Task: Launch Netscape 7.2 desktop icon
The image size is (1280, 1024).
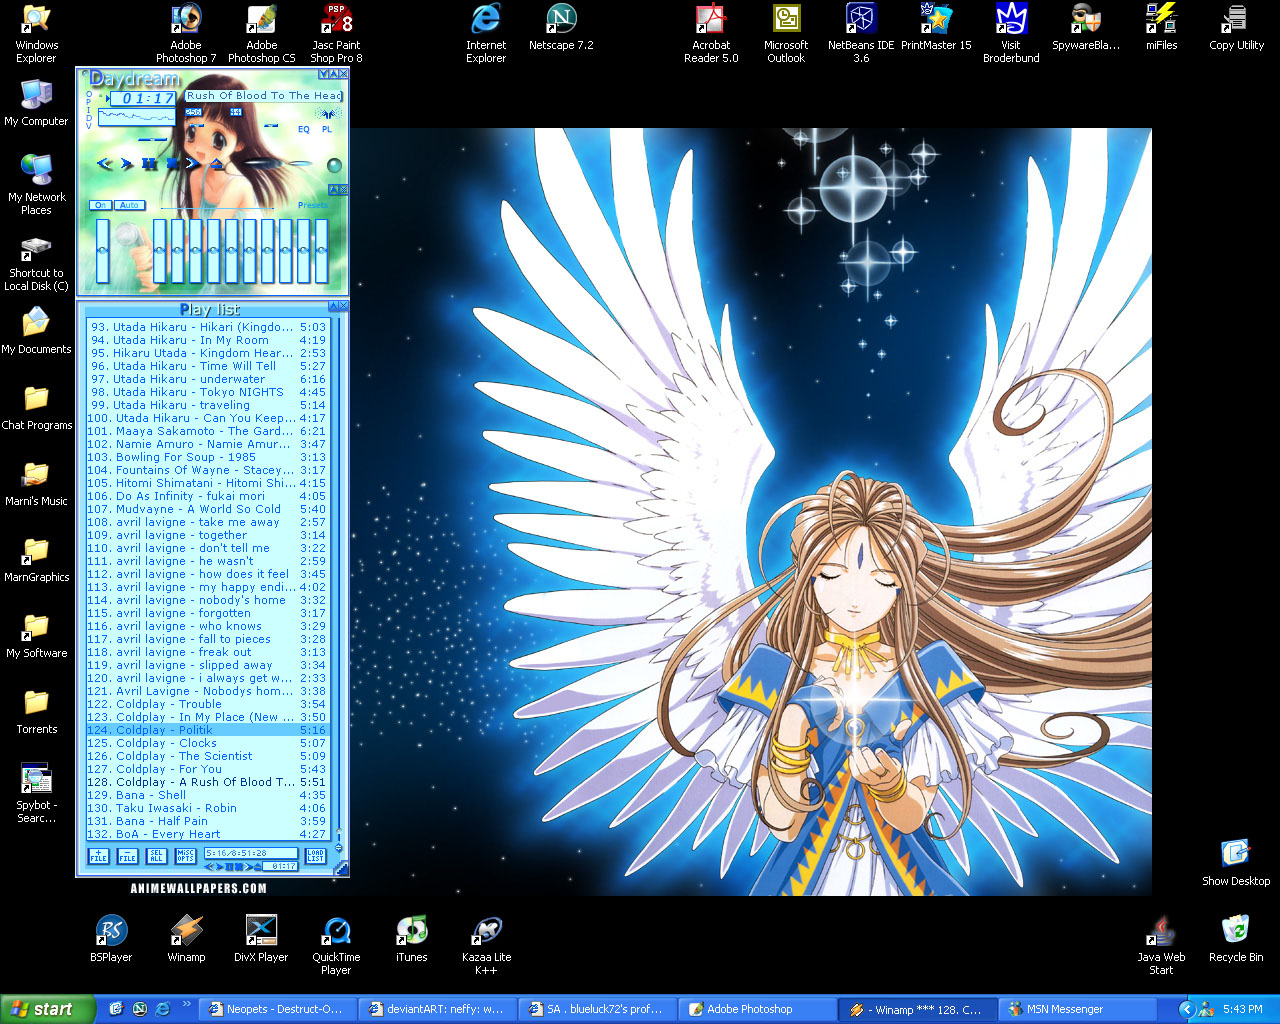Action: click(x=561, y=27)
